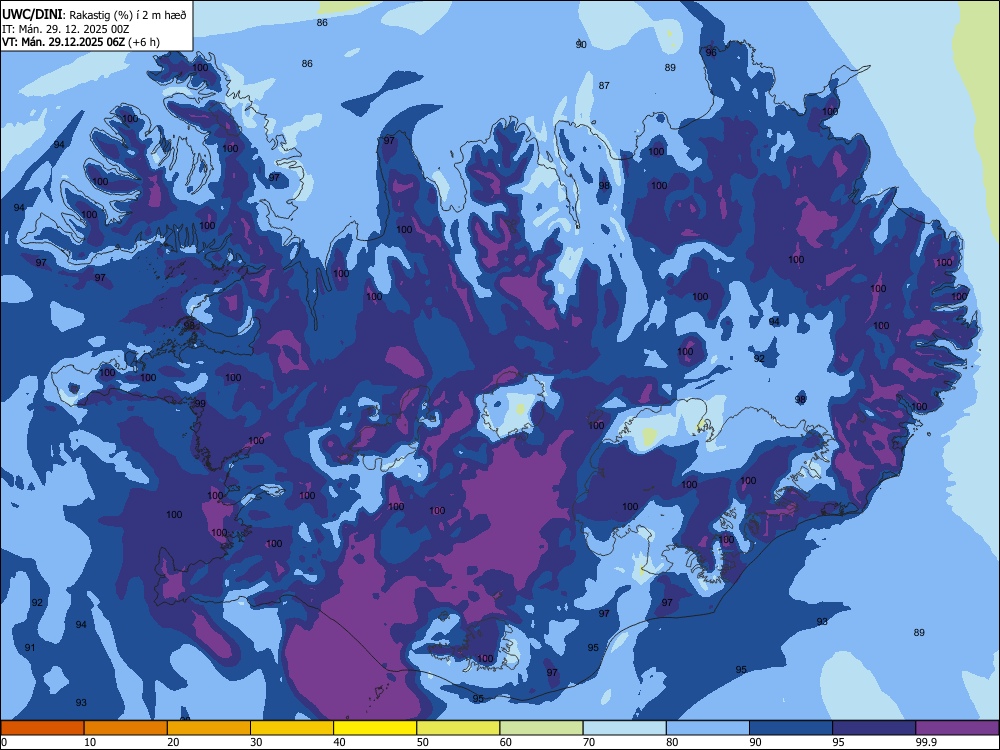Viewport: 1000px width, 750px height.
Task: Pick the 80–90 light blue legend swatch
Action: tap(708, 728)
